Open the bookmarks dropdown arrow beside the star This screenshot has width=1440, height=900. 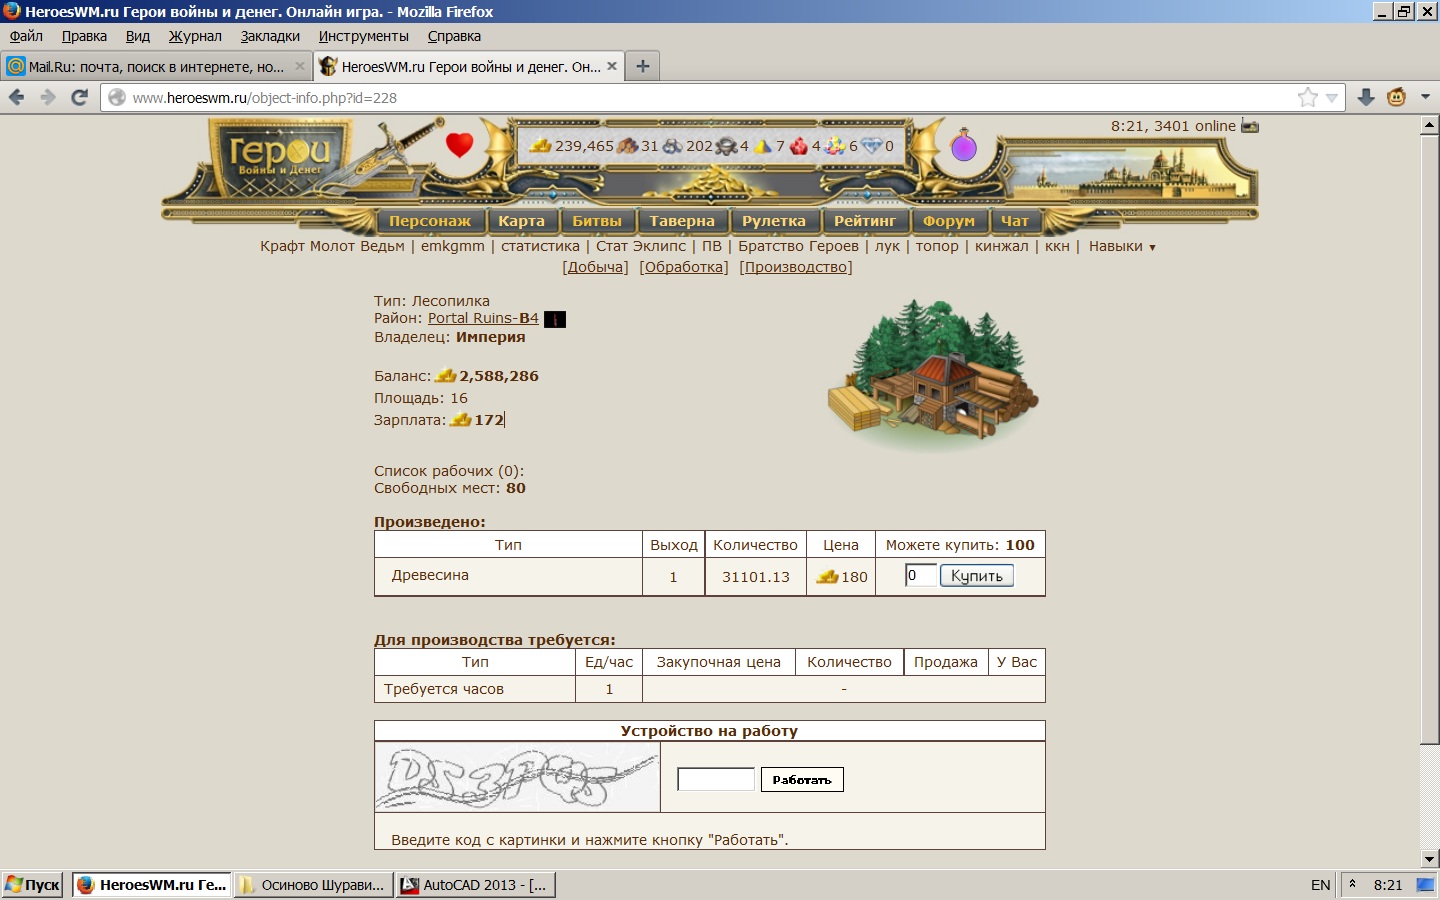tap(1331, 98)
